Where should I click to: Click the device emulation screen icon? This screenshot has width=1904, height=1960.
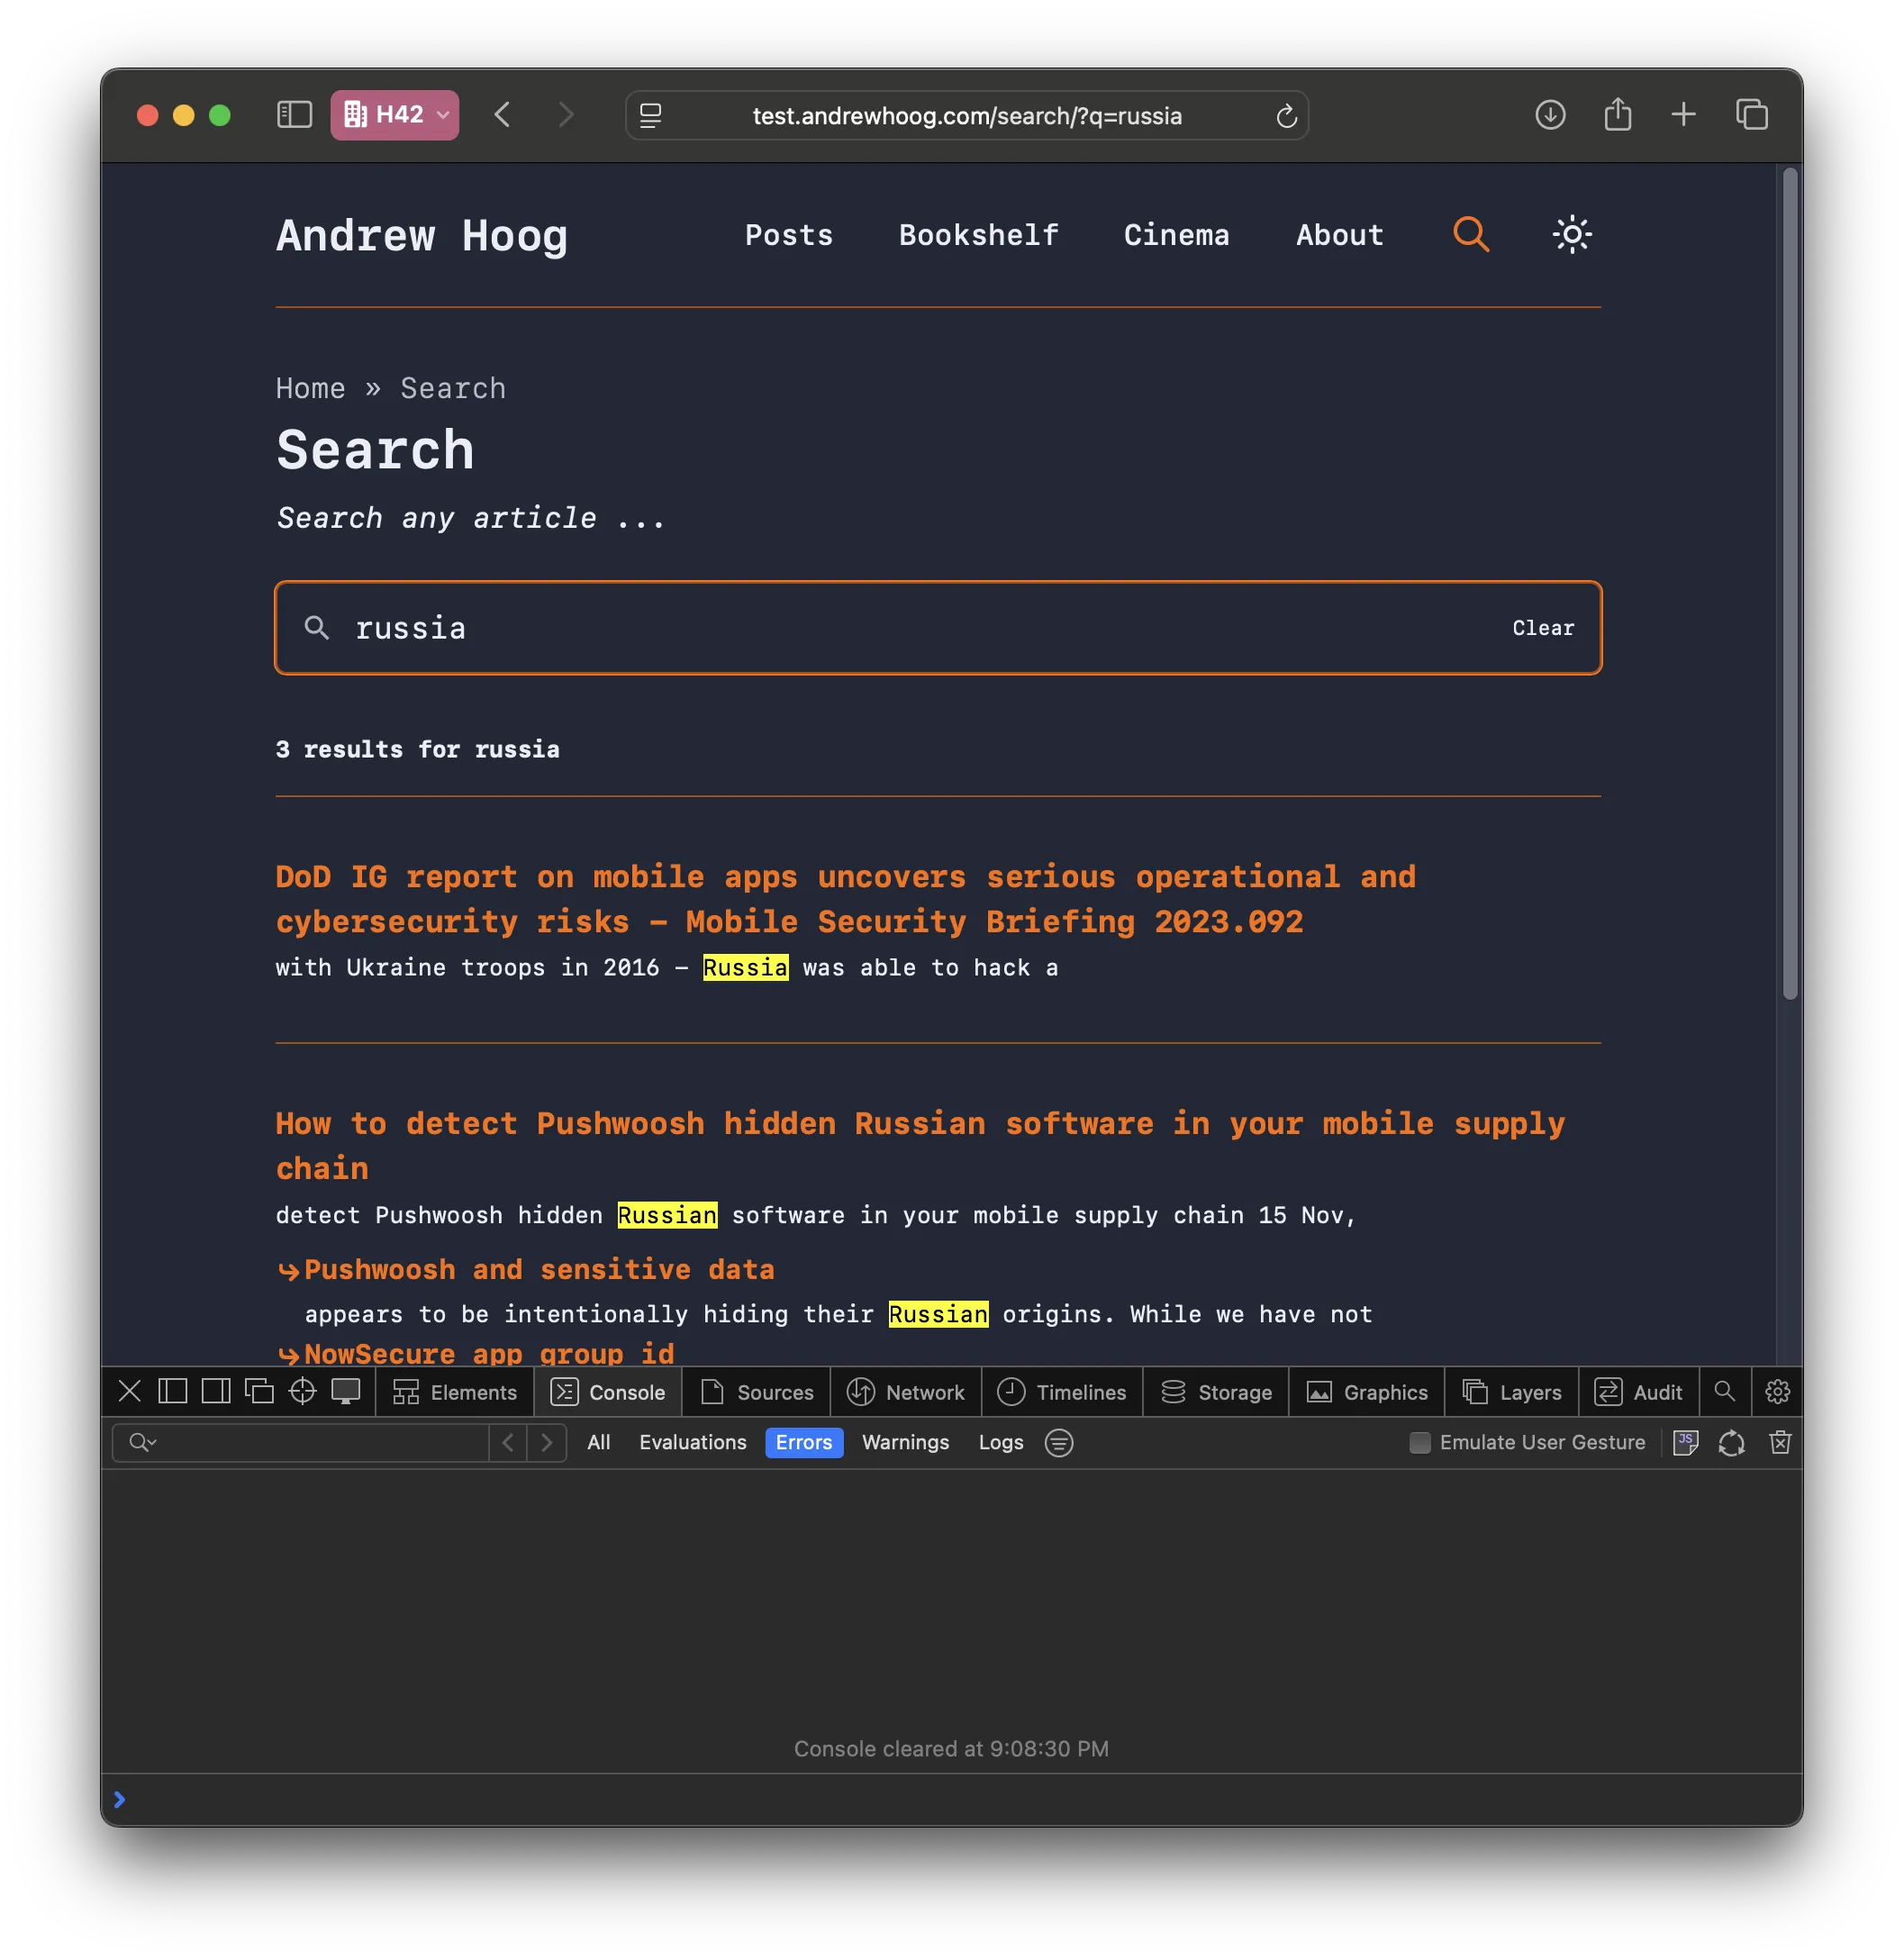tap(345, 1391)
